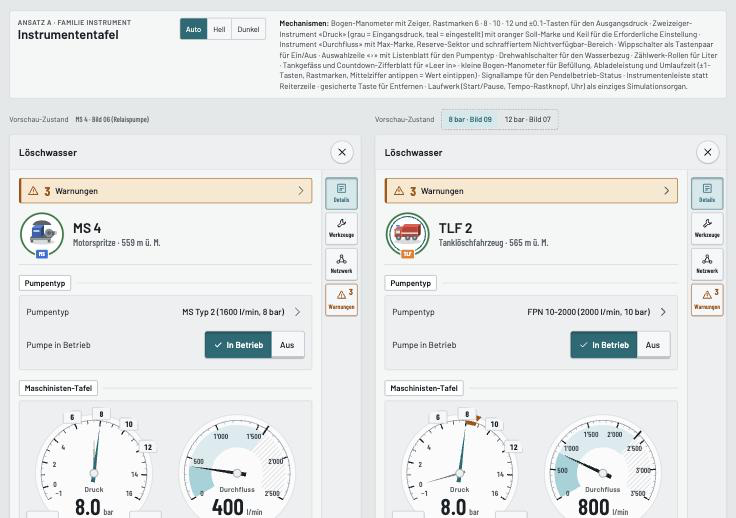736x518 pixels.
Task: Click detent mark 12 on MS 4 pressure gauge
Action: pyautogui.click(x=148, y=447)
